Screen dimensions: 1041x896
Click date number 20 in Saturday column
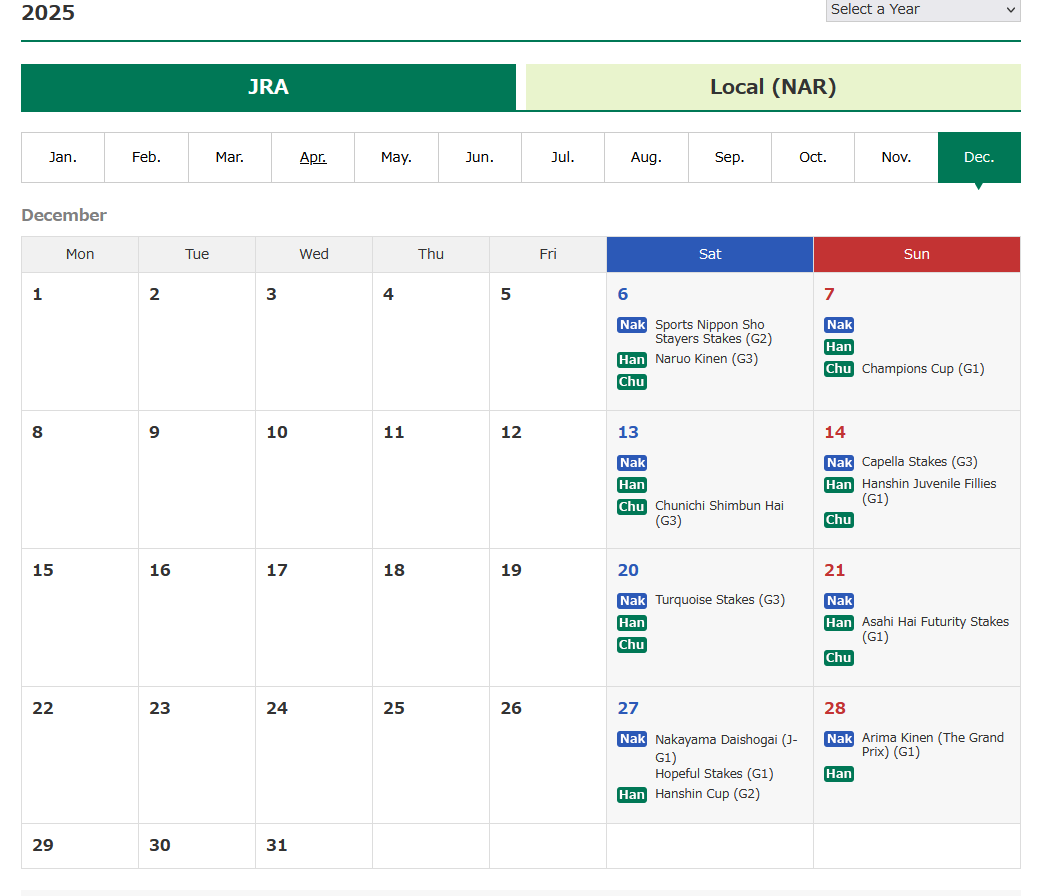tap(628, 571)
